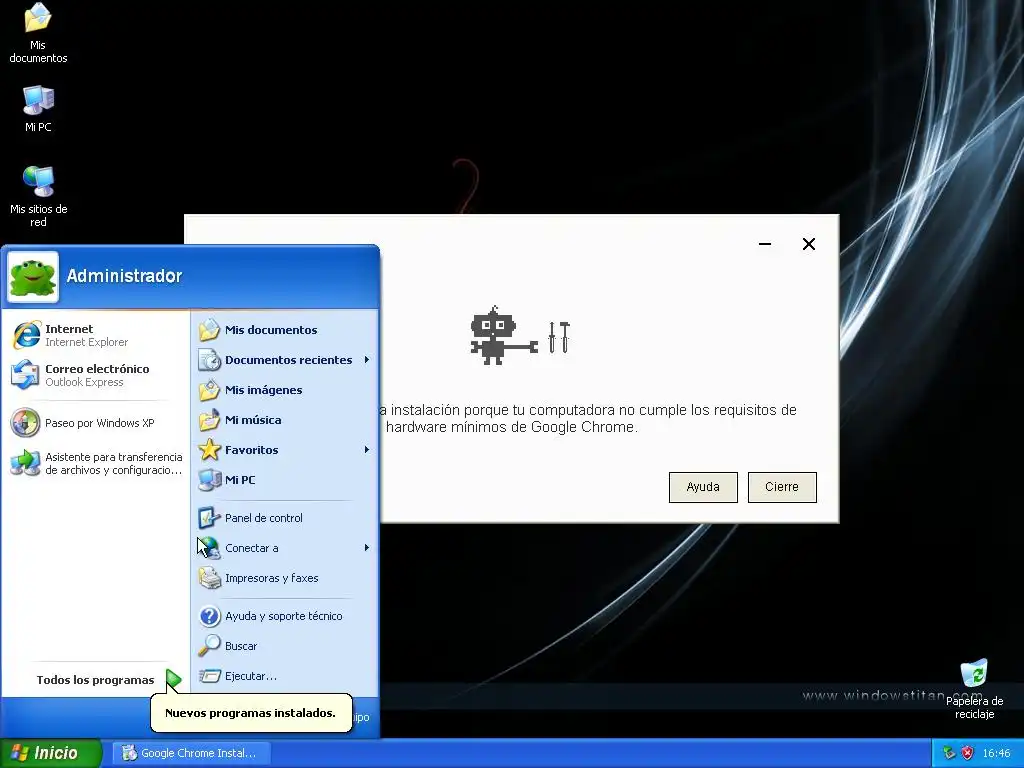
Task: Open Favoritos menu entry
Action: pyautogui.click(x=285, y=450)
